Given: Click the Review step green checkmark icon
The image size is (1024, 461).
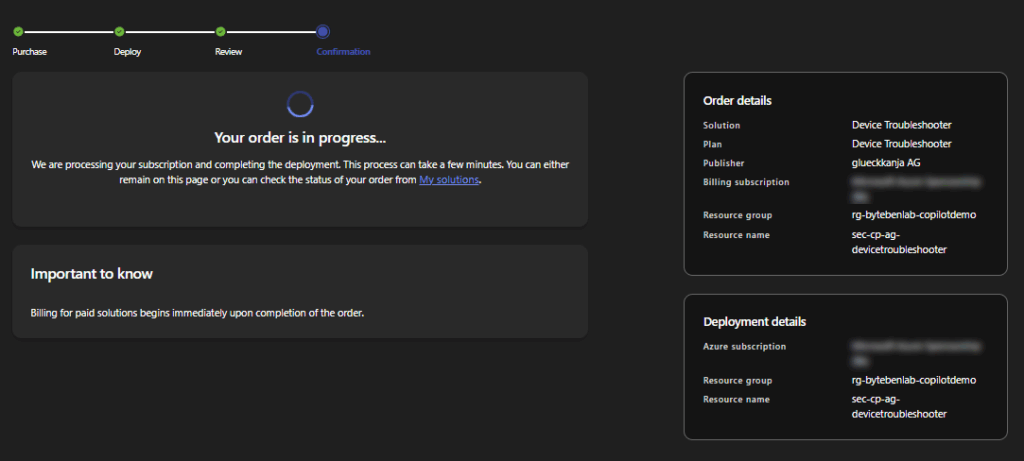Looking at the screenshot, I should point(220,32).
